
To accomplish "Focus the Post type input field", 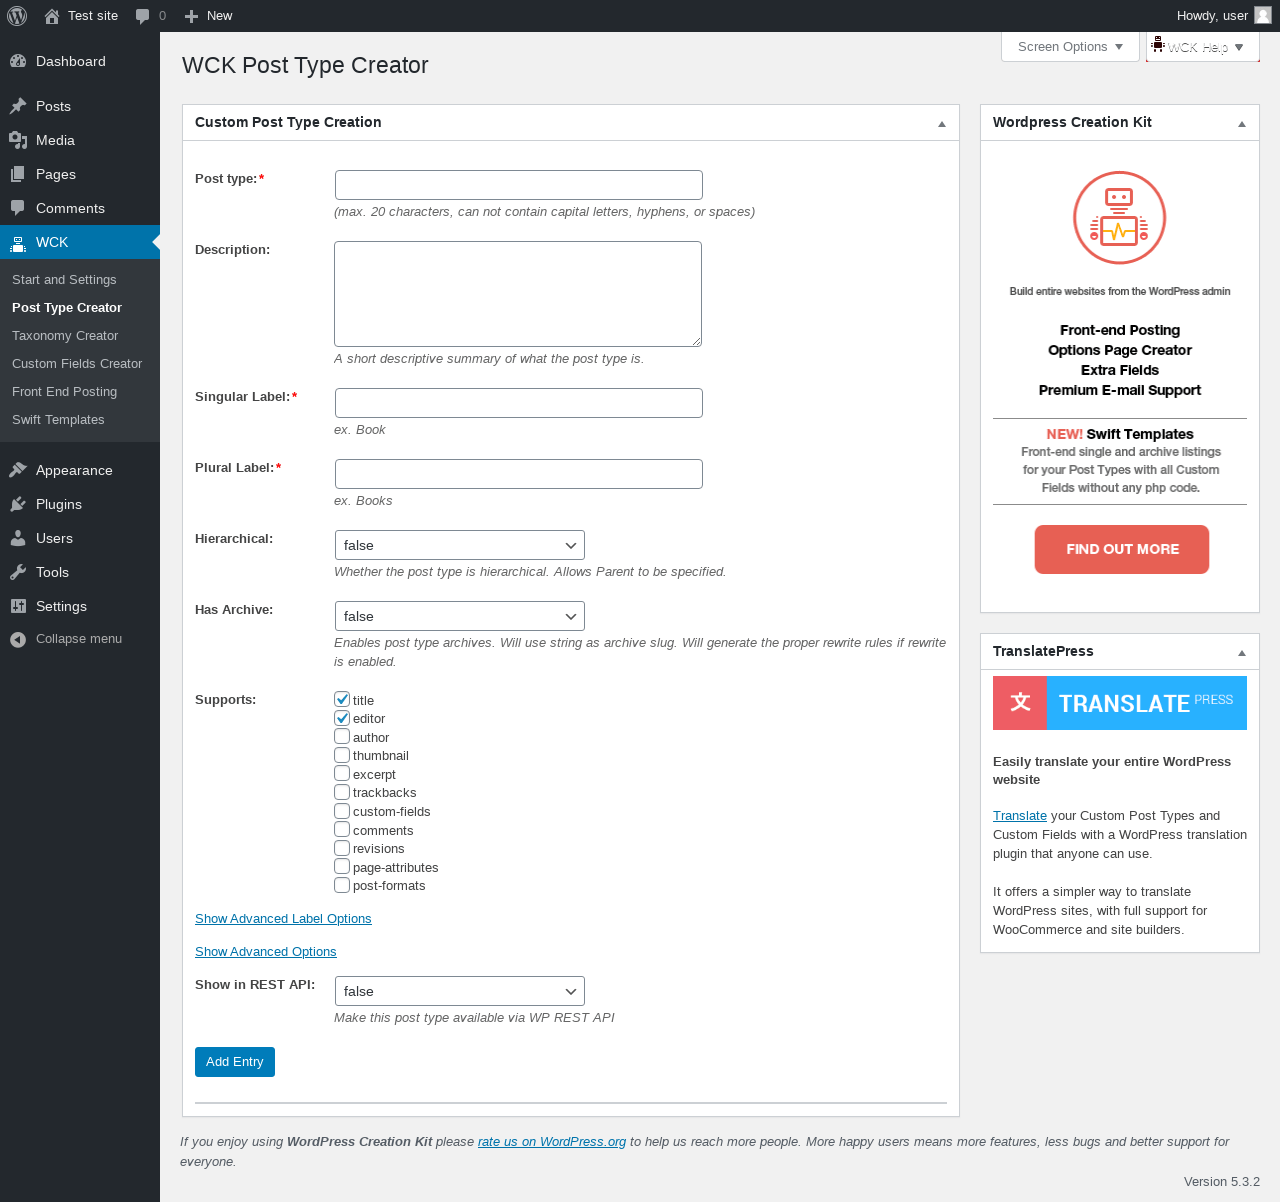I will coord(519,185).
